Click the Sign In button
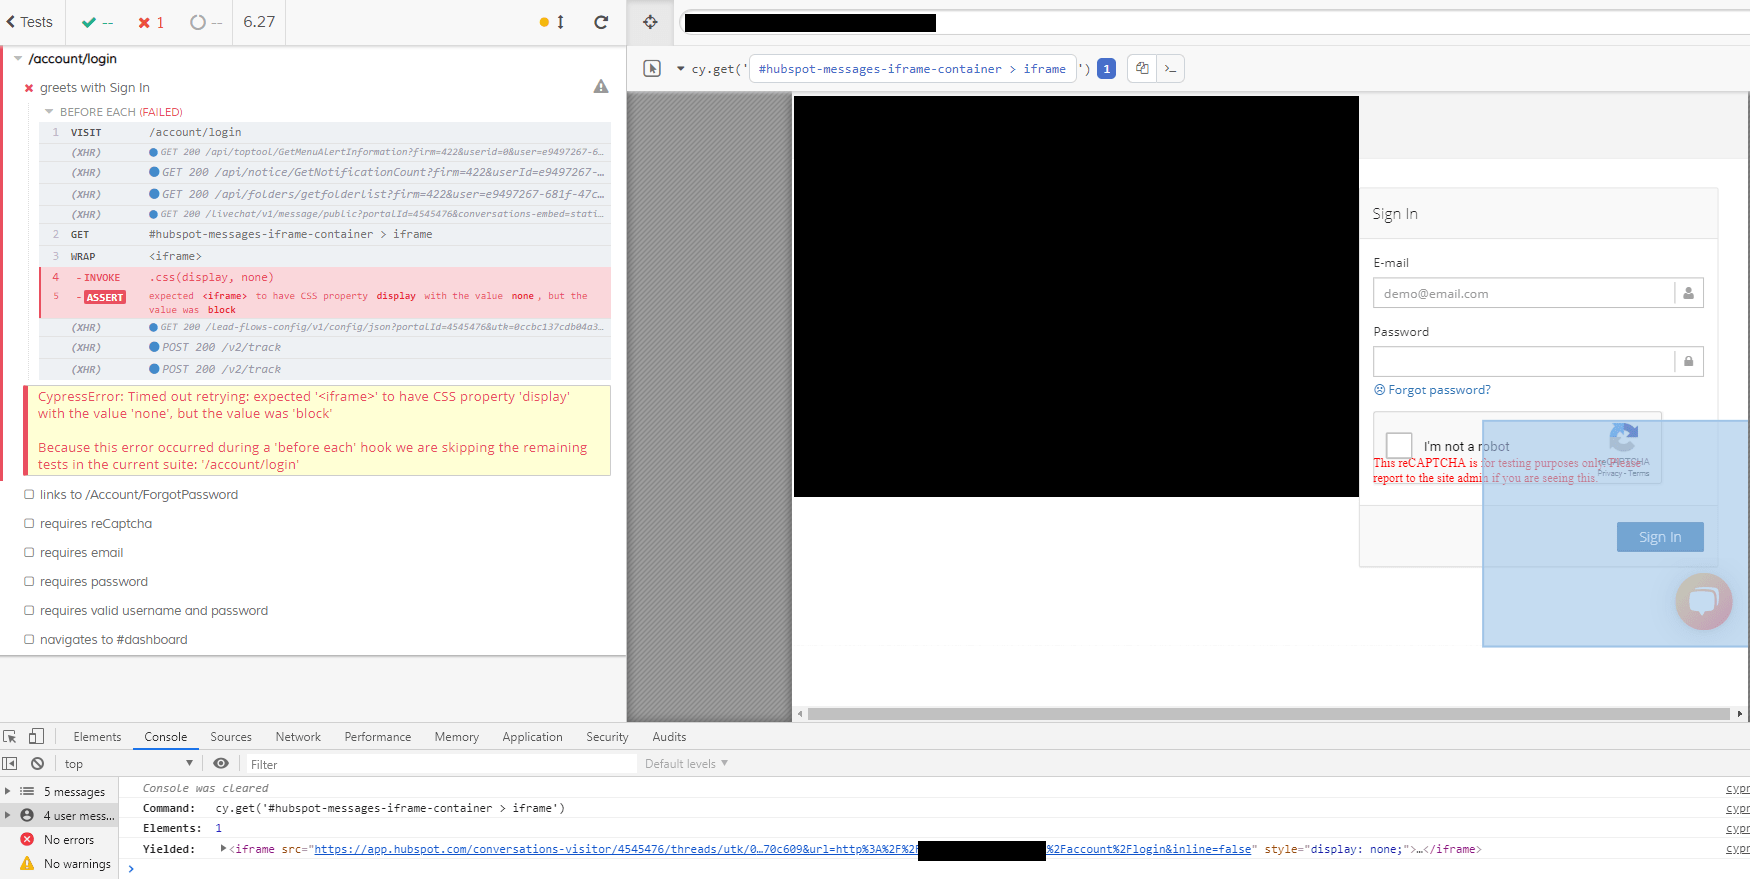This screenshot has width=1750, height=879. pyautogui.click(x=1660, y=537)
